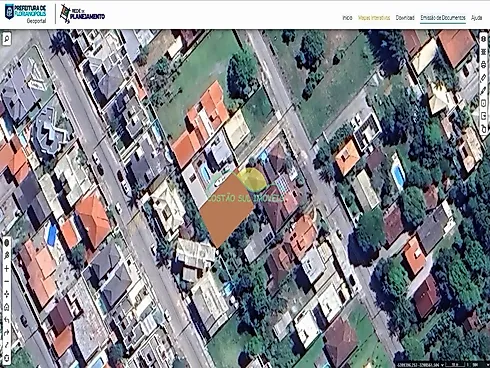
Task: Click the box-with-arrow icon in right toolbar
Action: [483, 116]
